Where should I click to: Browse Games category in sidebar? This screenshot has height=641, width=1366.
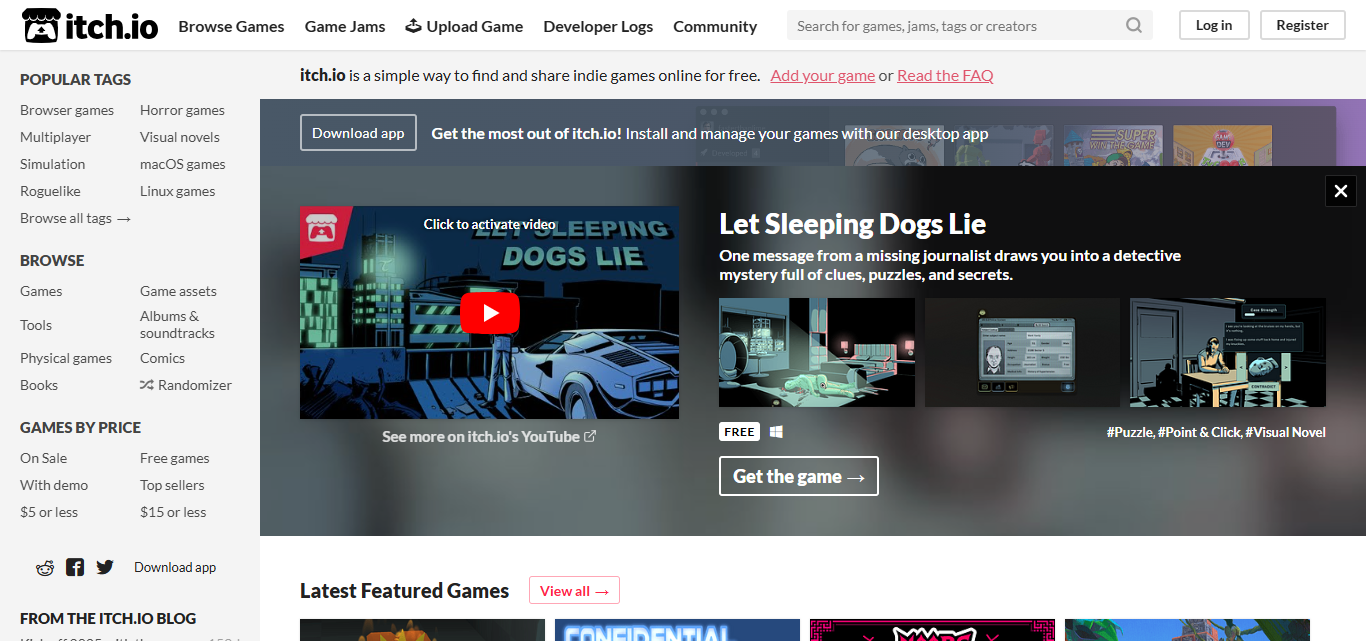(x=41, y=291)
